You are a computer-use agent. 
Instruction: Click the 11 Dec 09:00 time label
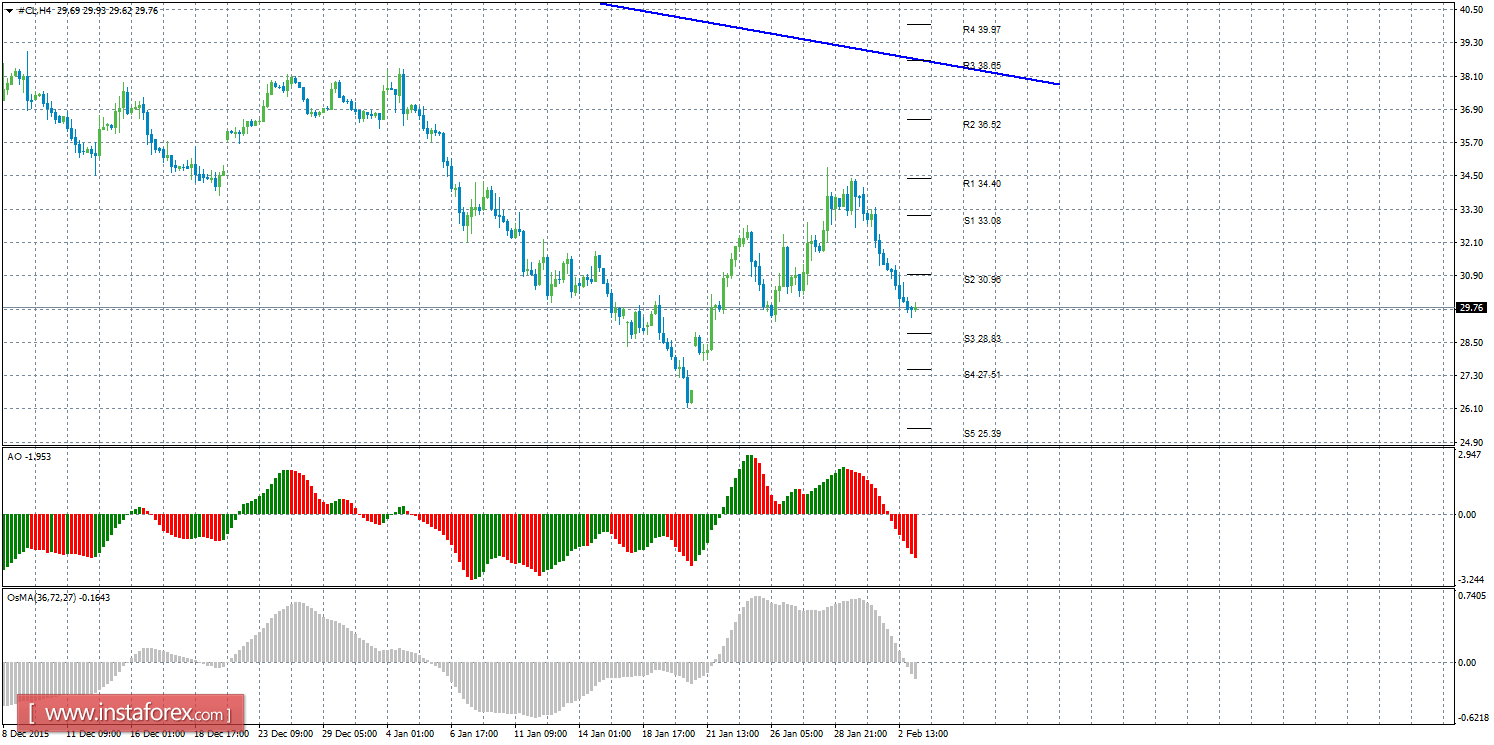[x=94, y=733]
